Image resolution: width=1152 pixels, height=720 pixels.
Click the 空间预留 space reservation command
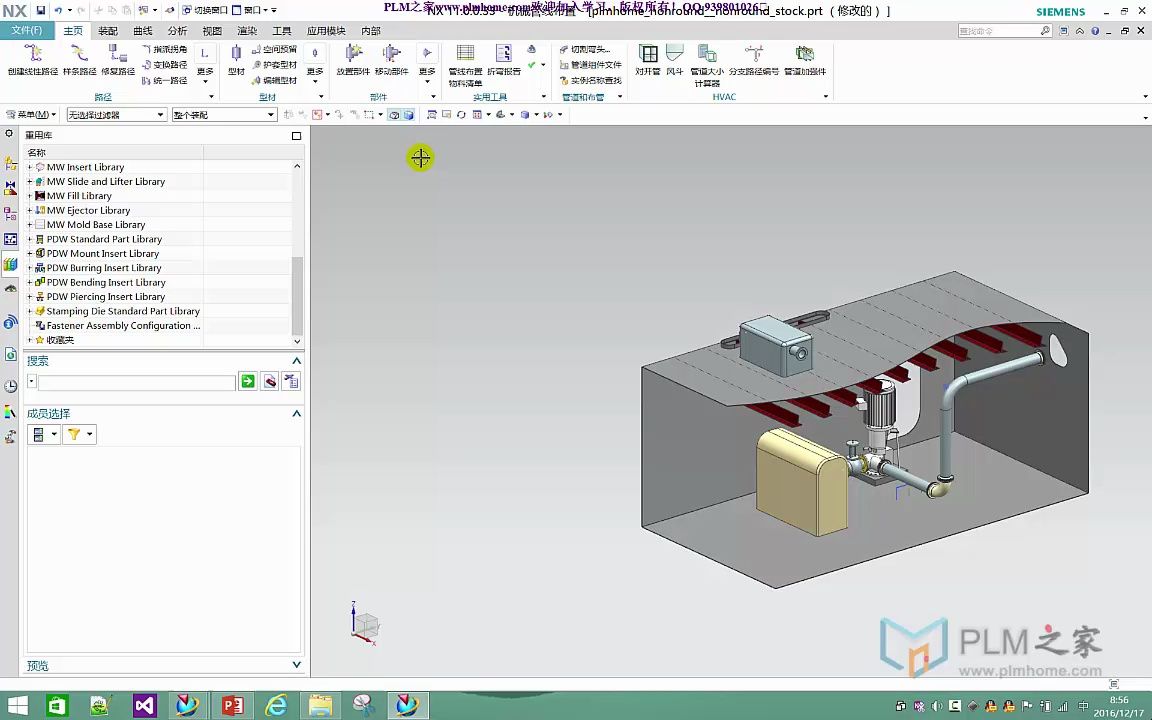pyautogui.click(x=274, y=49)
